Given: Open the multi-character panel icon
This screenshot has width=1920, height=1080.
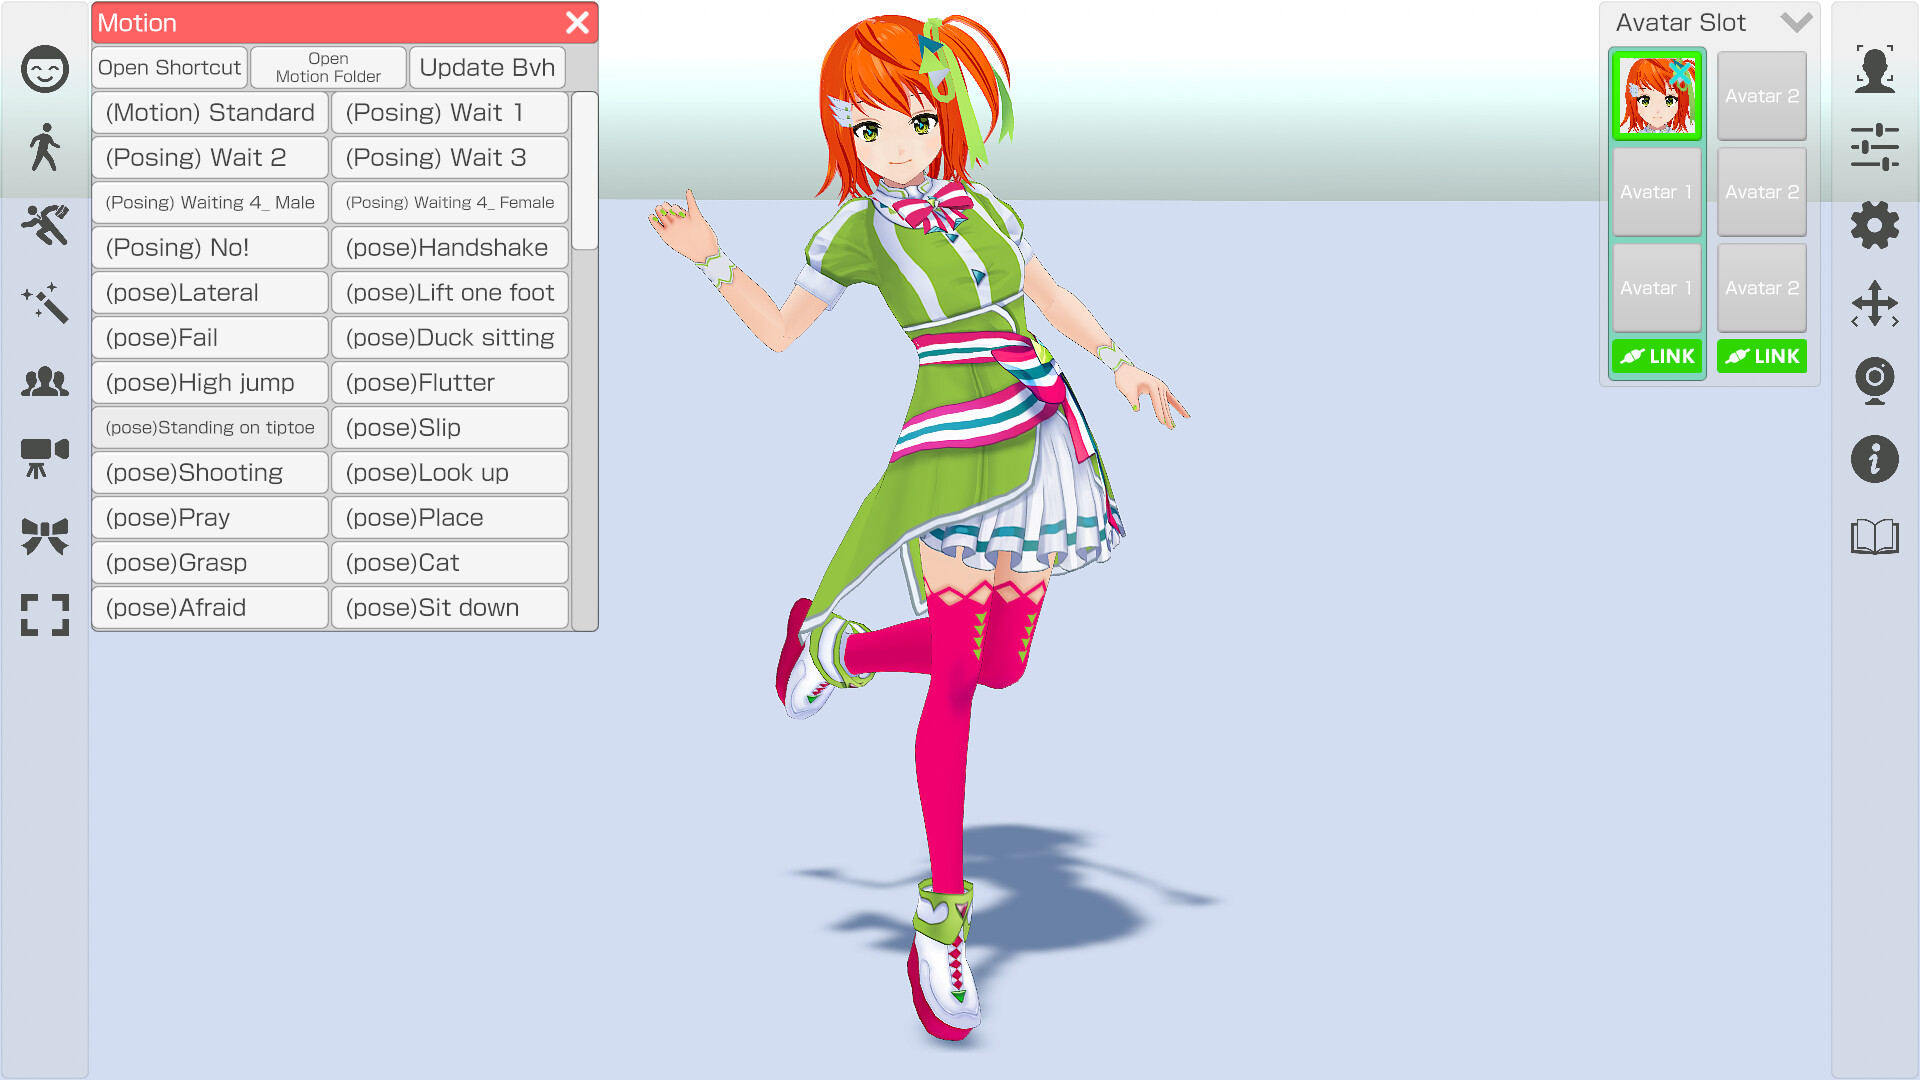Looking at the screenshot, I should pos(44,381).
